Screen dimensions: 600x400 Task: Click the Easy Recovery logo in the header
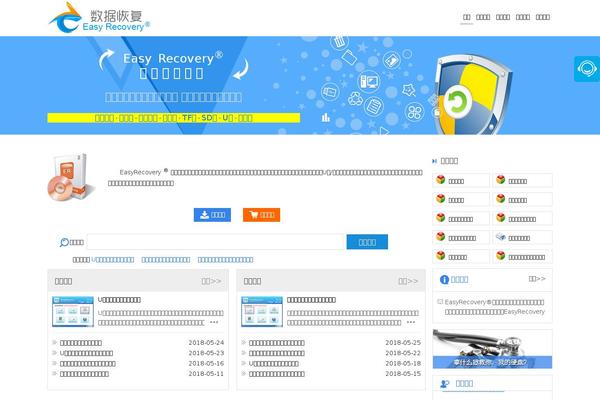[x=99, y=18]
